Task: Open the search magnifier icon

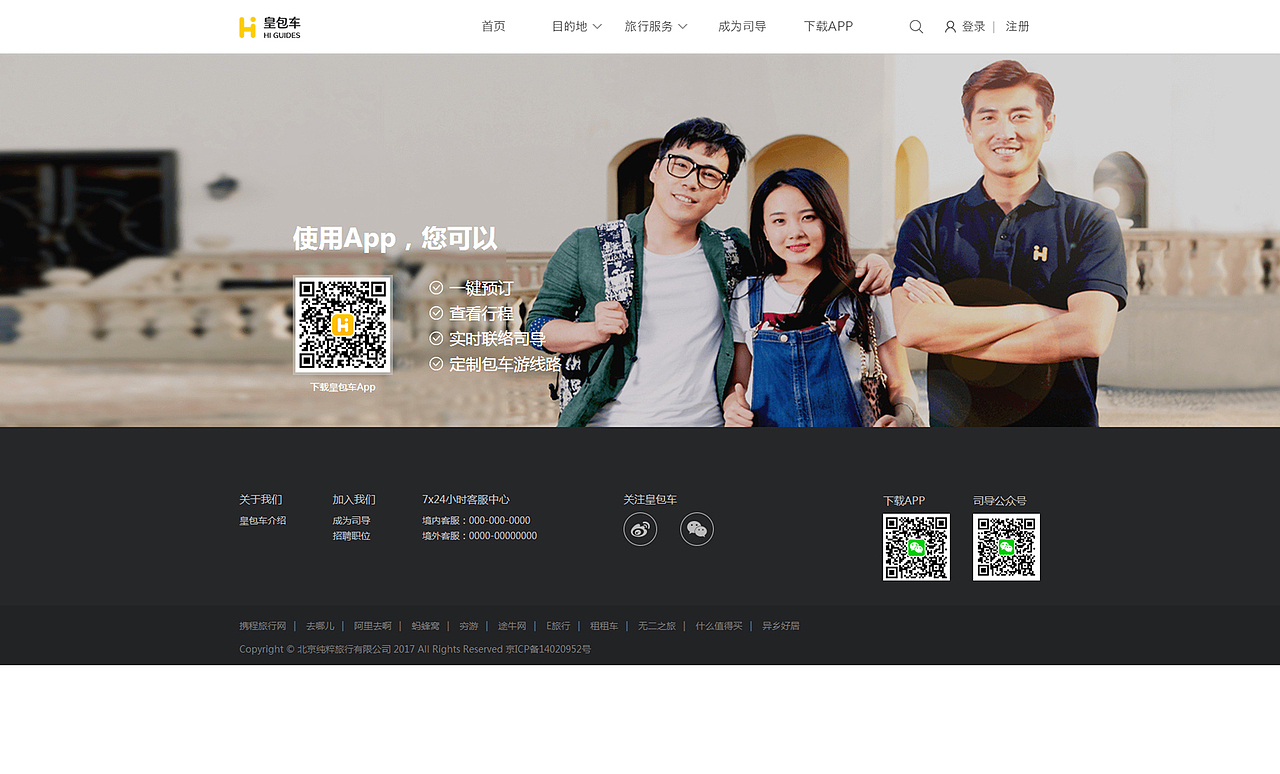Action: pos(916,26)
